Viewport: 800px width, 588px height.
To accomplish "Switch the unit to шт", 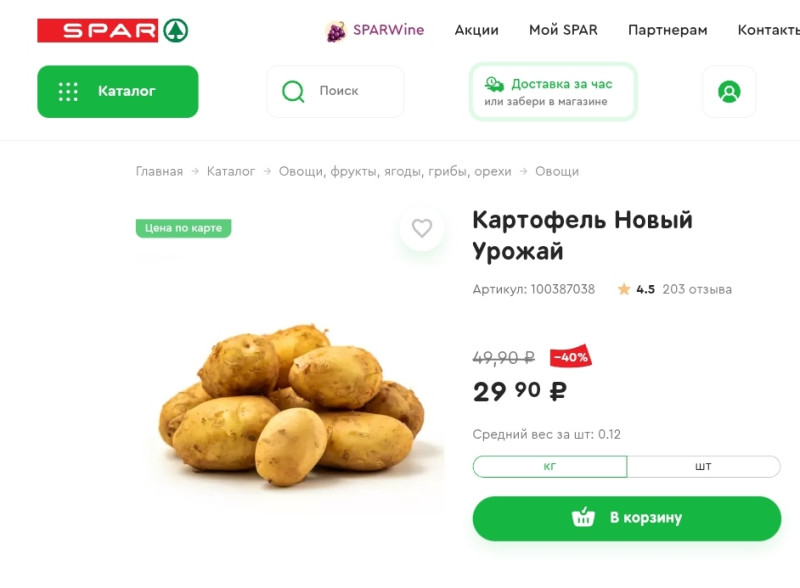I will pos(704,467).
